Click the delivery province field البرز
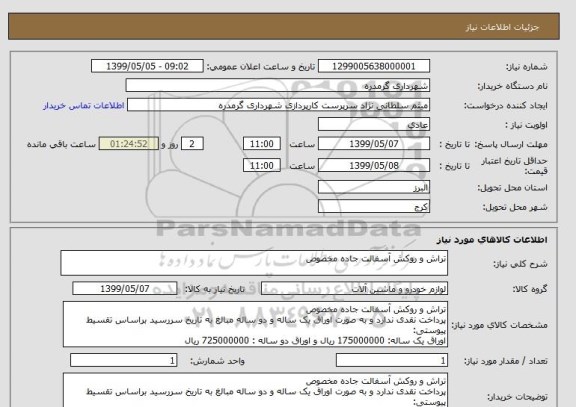Screen dimensions: 576x407 pos(374,187)
